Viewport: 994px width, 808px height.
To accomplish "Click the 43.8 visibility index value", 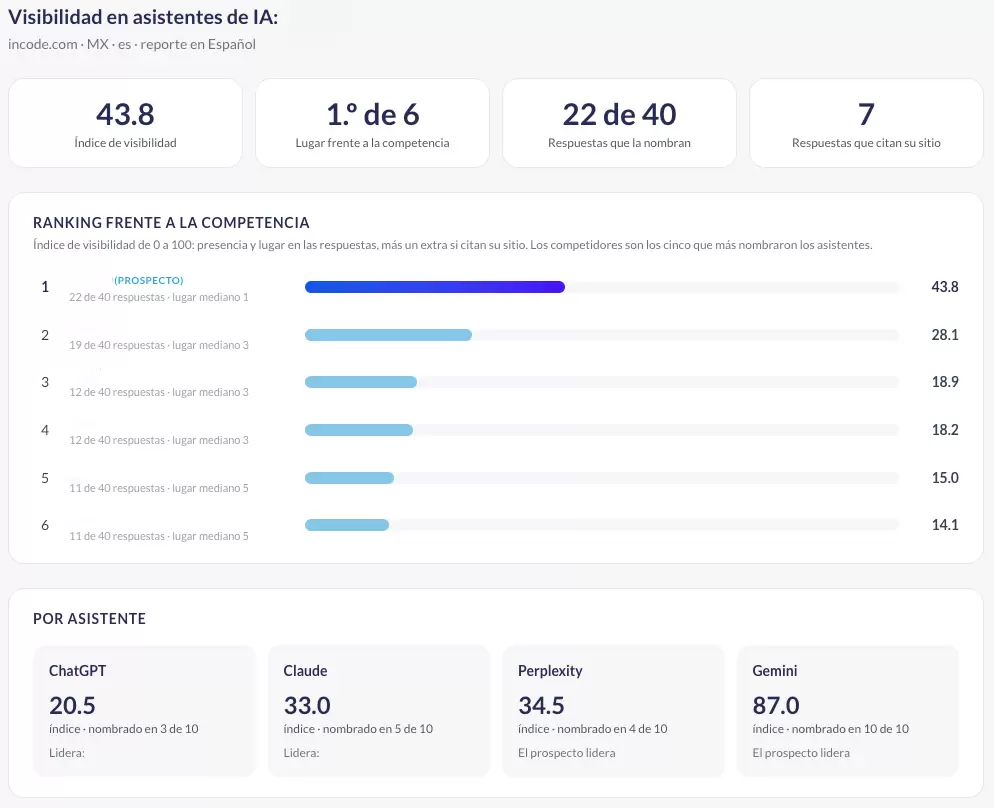I will [125, 115].
